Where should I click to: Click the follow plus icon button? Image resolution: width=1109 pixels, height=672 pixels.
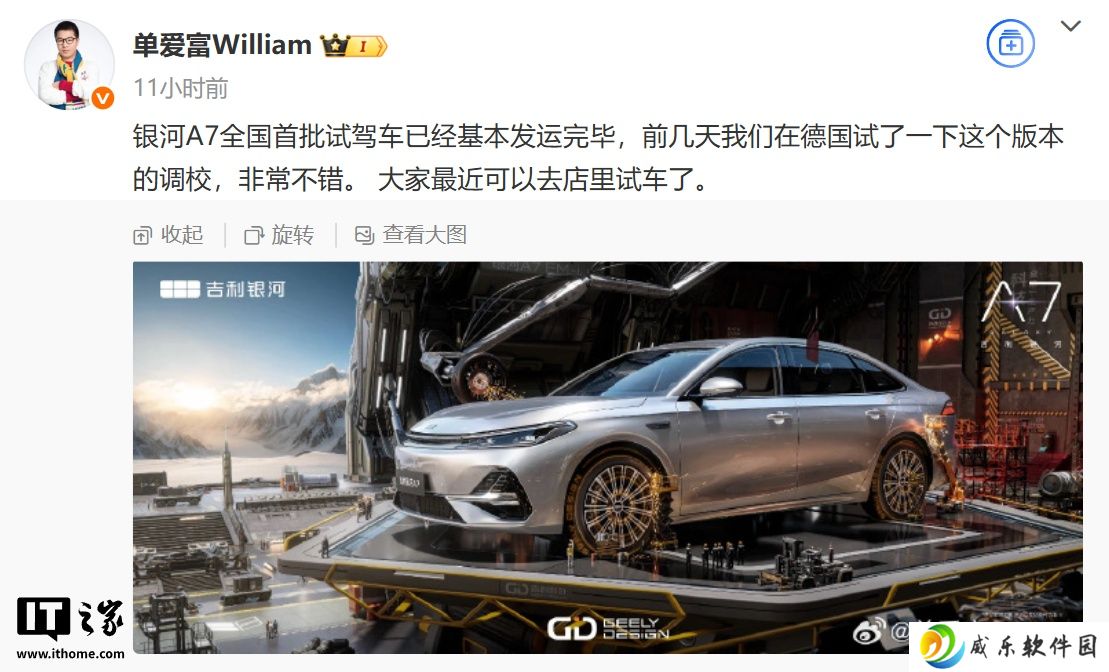click(1010, 44)
